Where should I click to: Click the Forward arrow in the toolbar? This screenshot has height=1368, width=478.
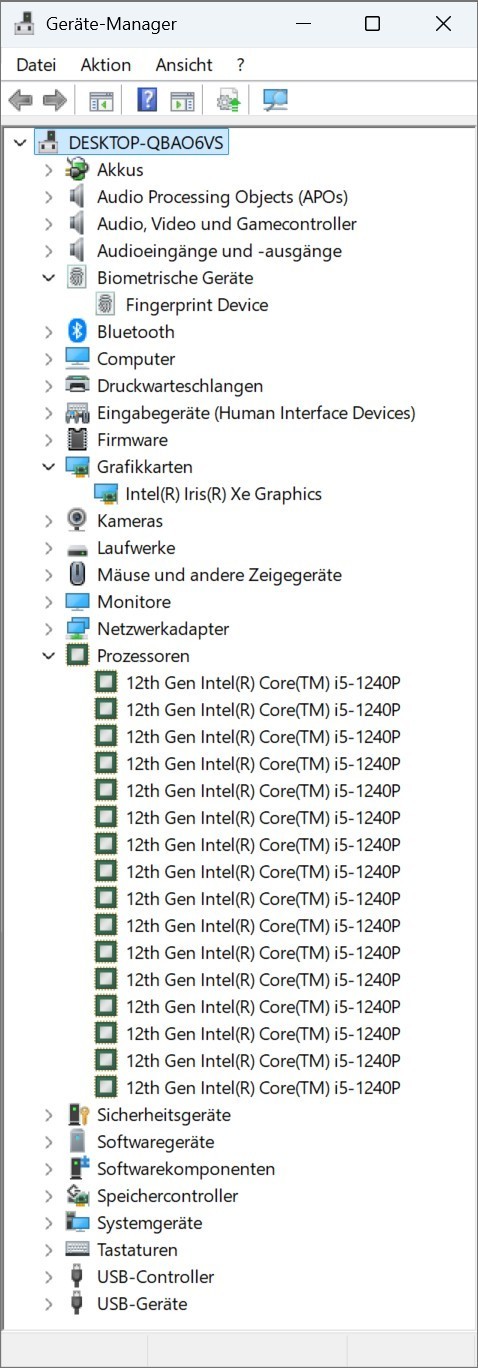54,100
